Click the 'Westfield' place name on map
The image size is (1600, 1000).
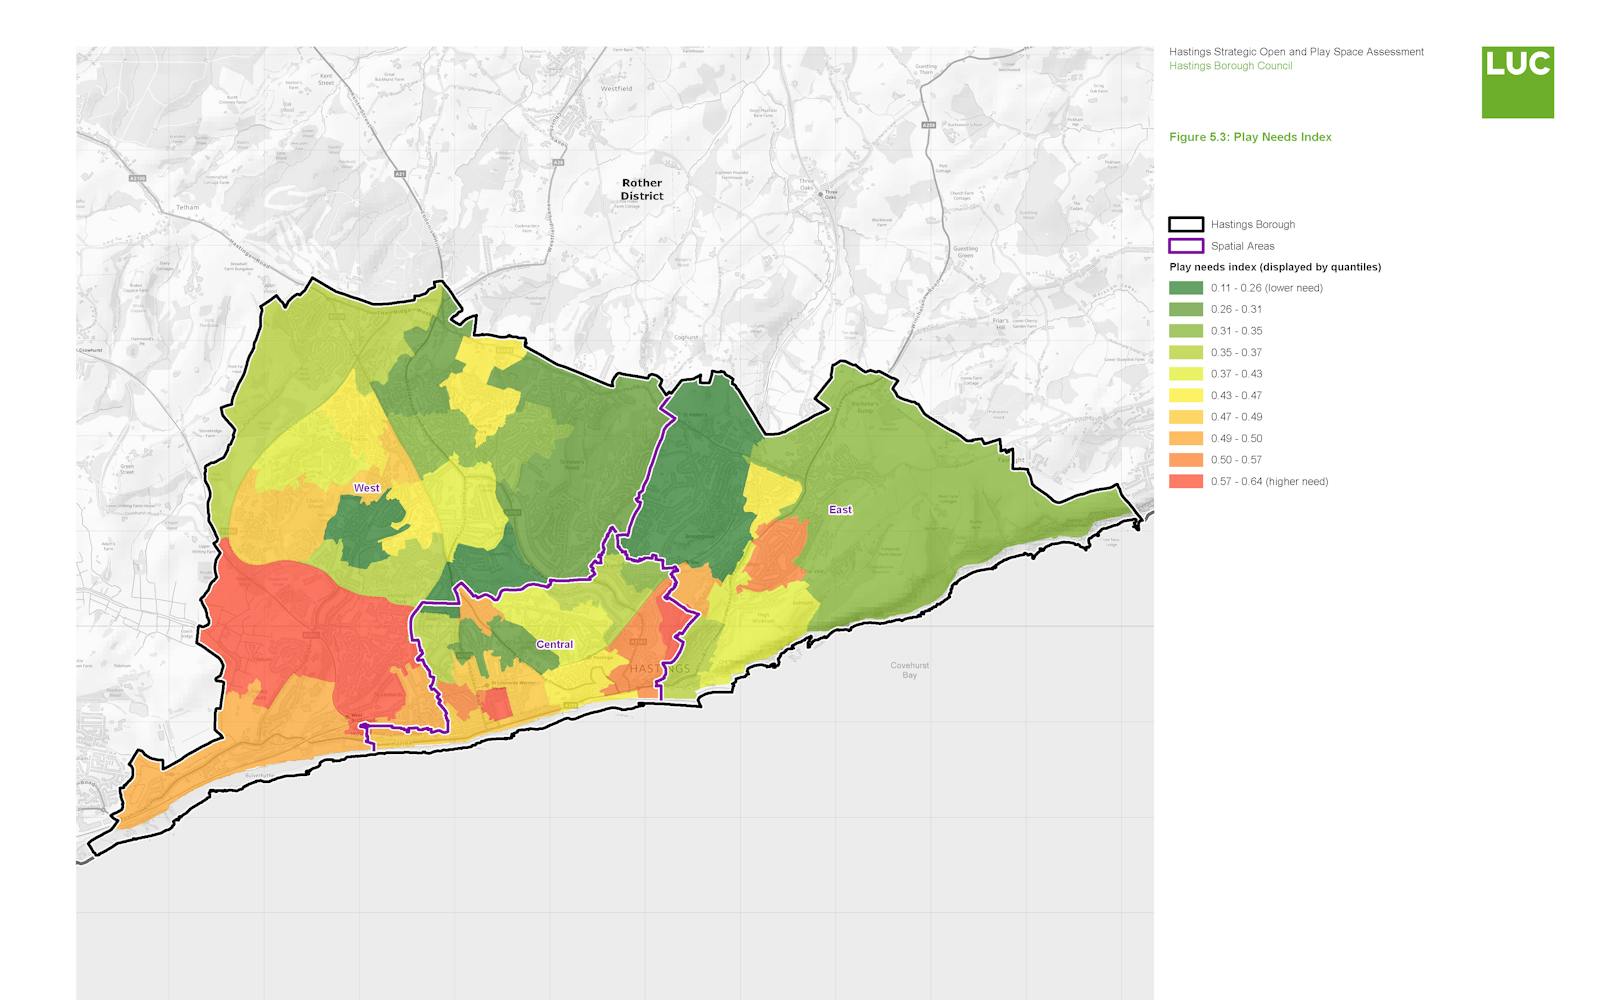[x=616, y=89]
